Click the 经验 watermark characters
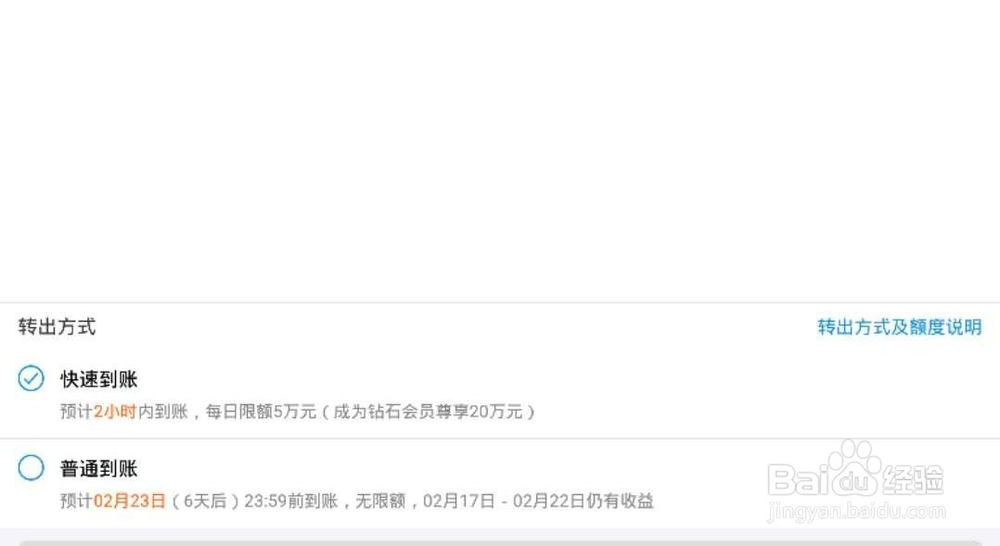The image size is (1000, 546). point(913,480)
